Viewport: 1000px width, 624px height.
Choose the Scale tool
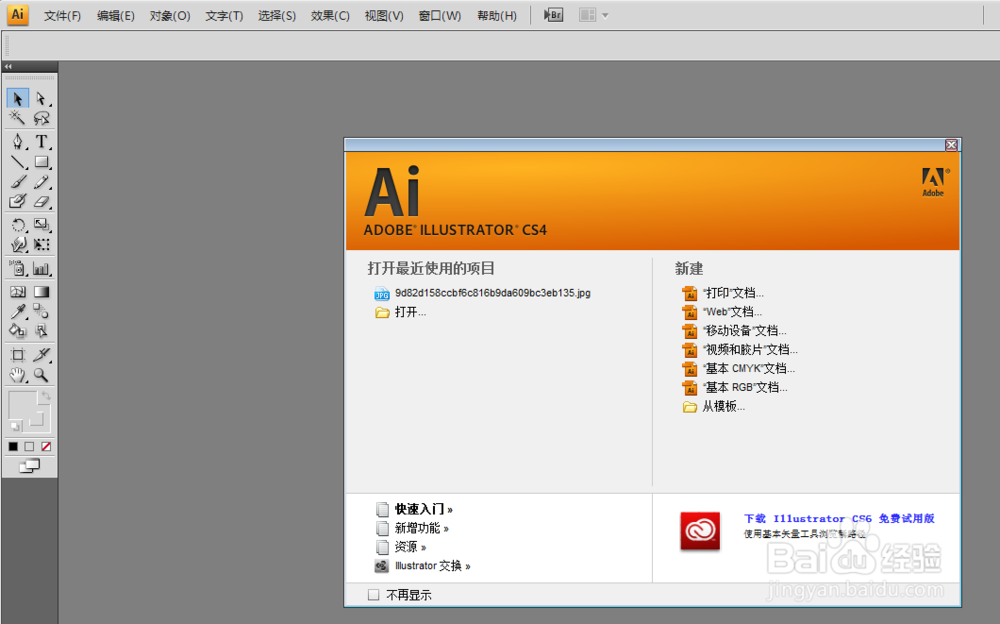pyautogui.click(x=41, y=225)
